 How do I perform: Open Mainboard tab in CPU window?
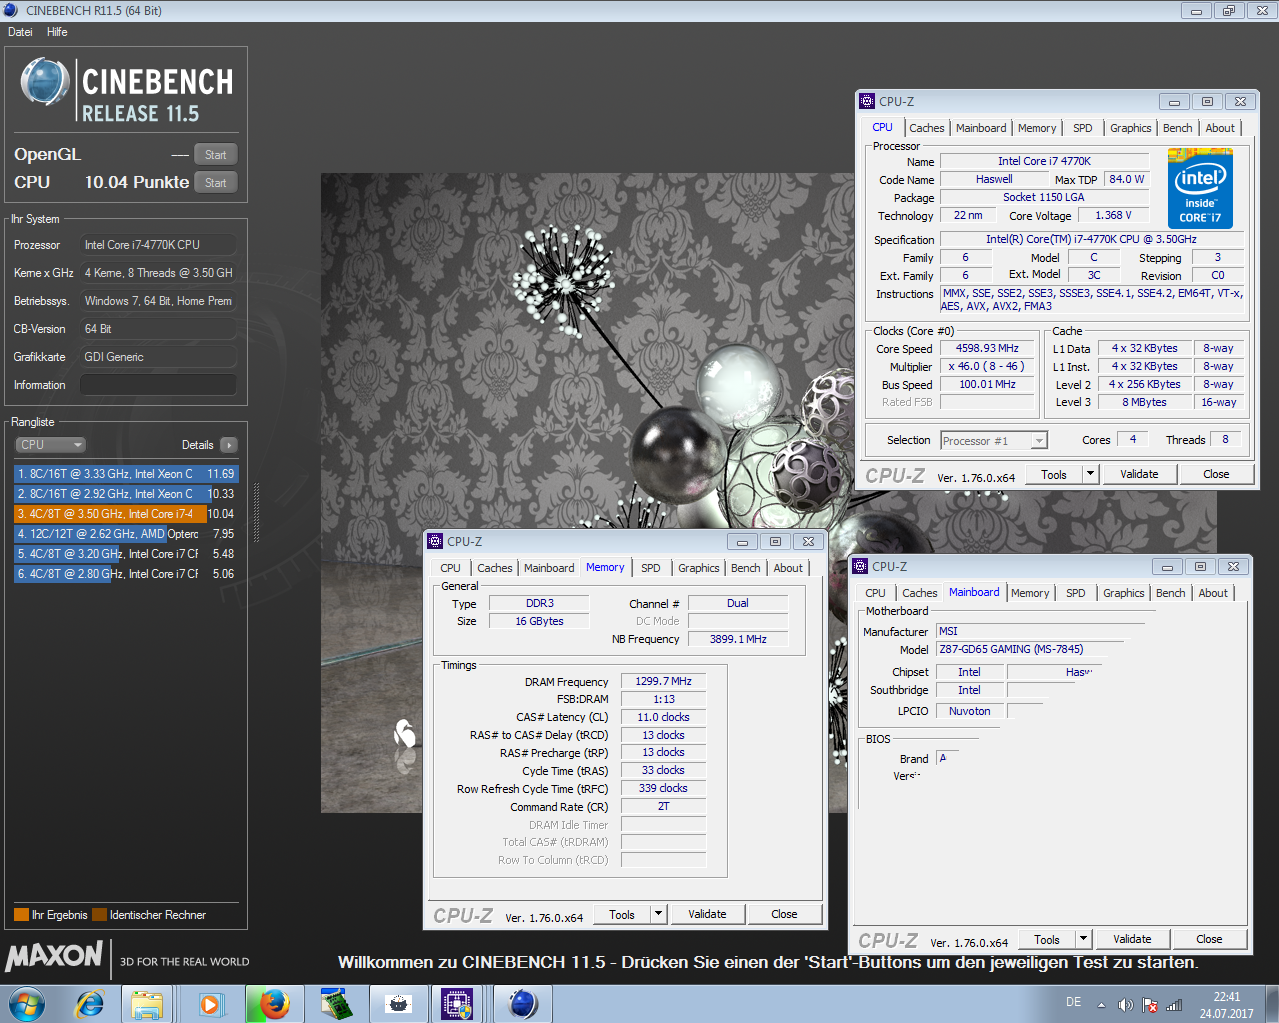(x=981, y=128)
